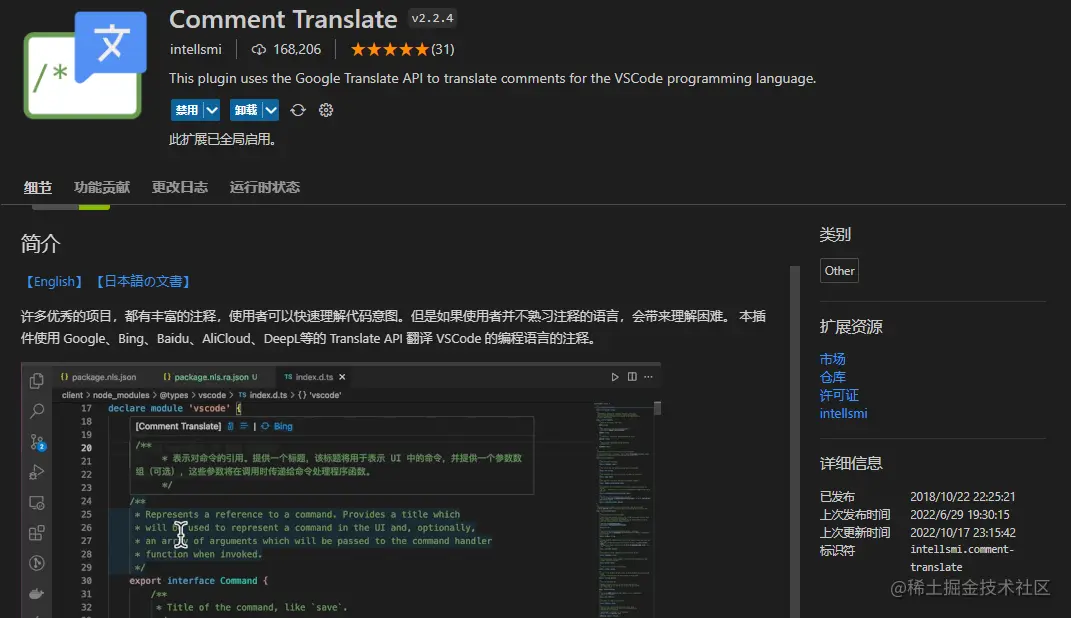Viewport: 1071px width, 618px height.
Task: Open the intellsmi link under 扩展资源
Action: [844, 413]
